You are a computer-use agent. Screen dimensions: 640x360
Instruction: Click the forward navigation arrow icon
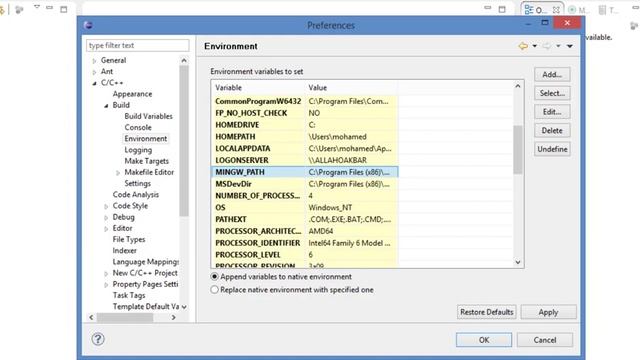(547, 46)
